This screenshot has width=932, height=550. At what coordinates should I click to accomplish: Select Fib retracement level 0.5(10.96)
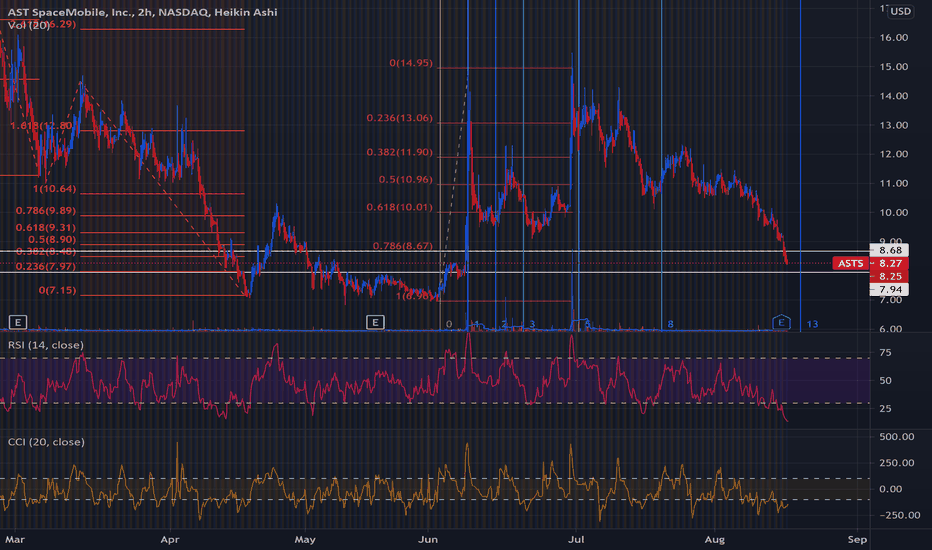tap(405, 180)
